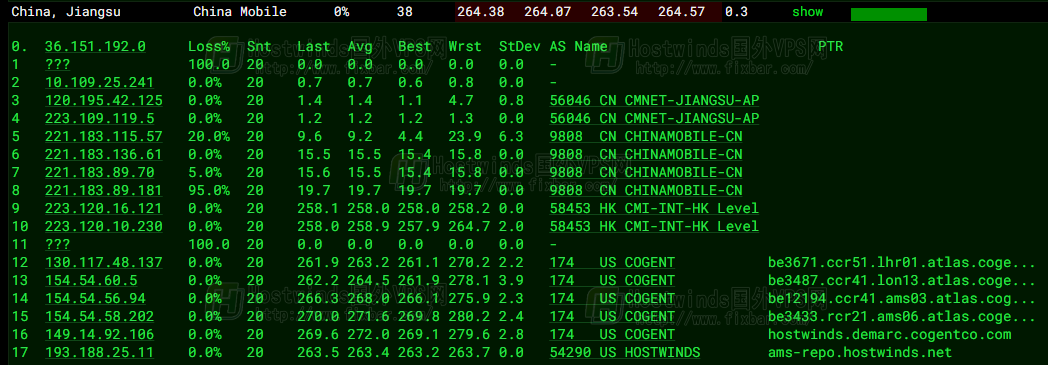
Task: Open hop 8 address 221.183.89.181
Action: click(104, 191)
